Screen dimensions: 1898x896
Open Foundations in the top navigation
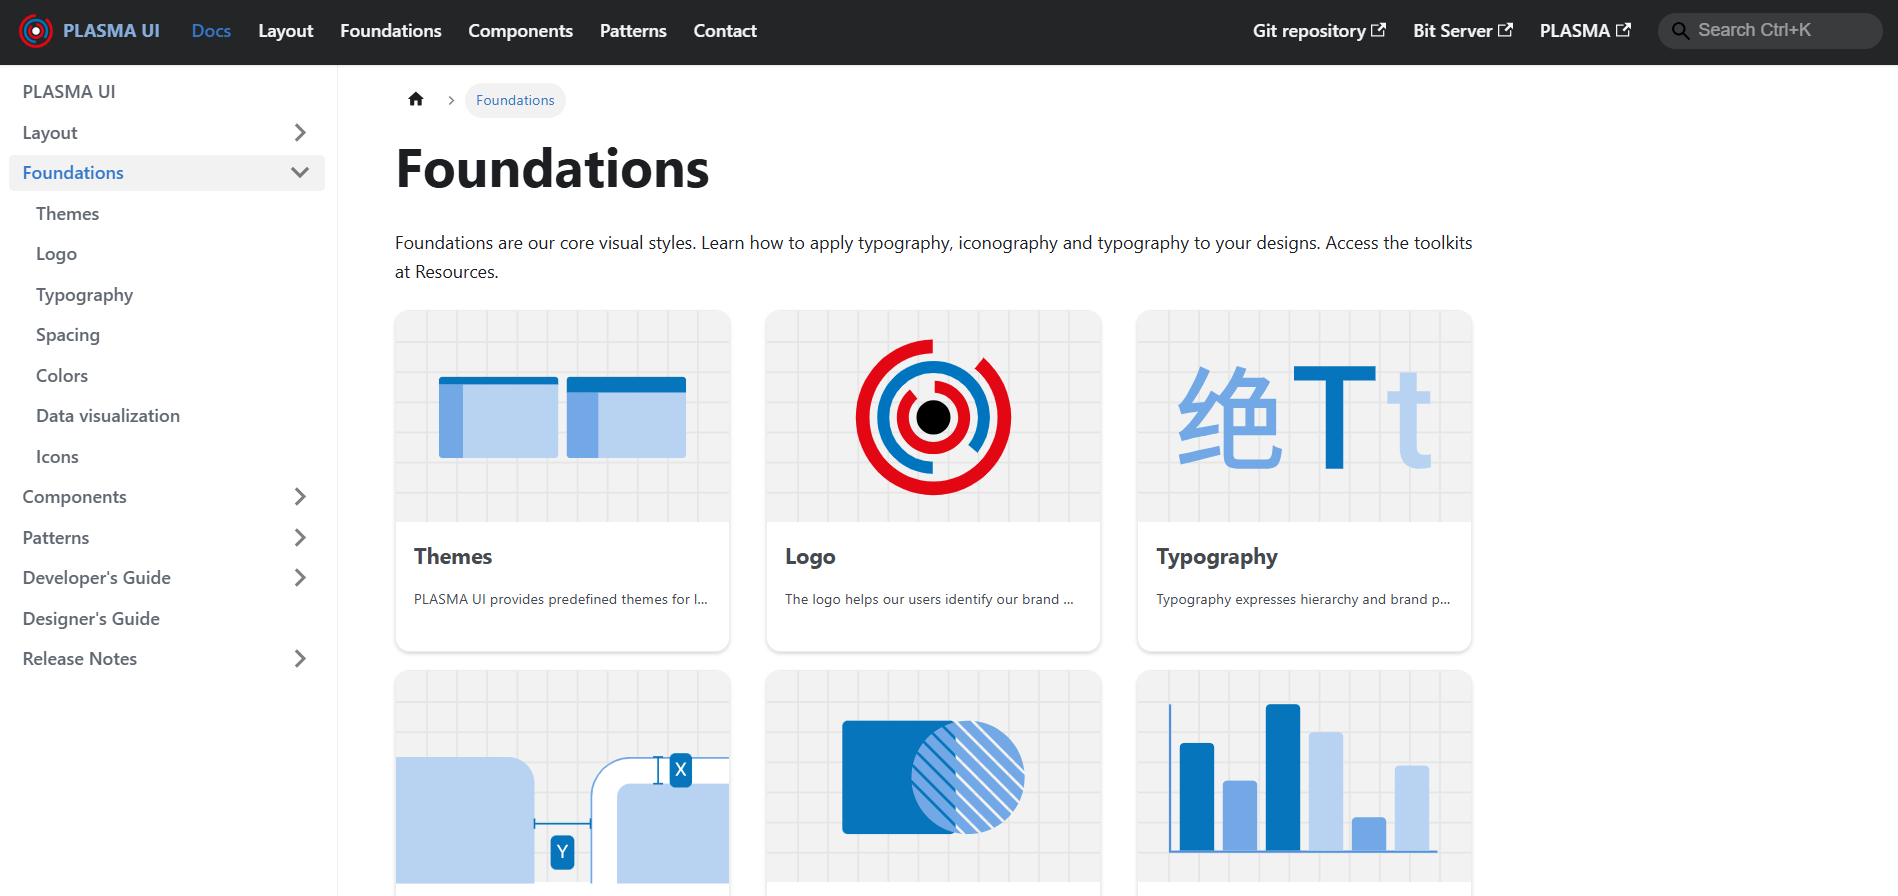pyautogui.click(x=391, y=31)
